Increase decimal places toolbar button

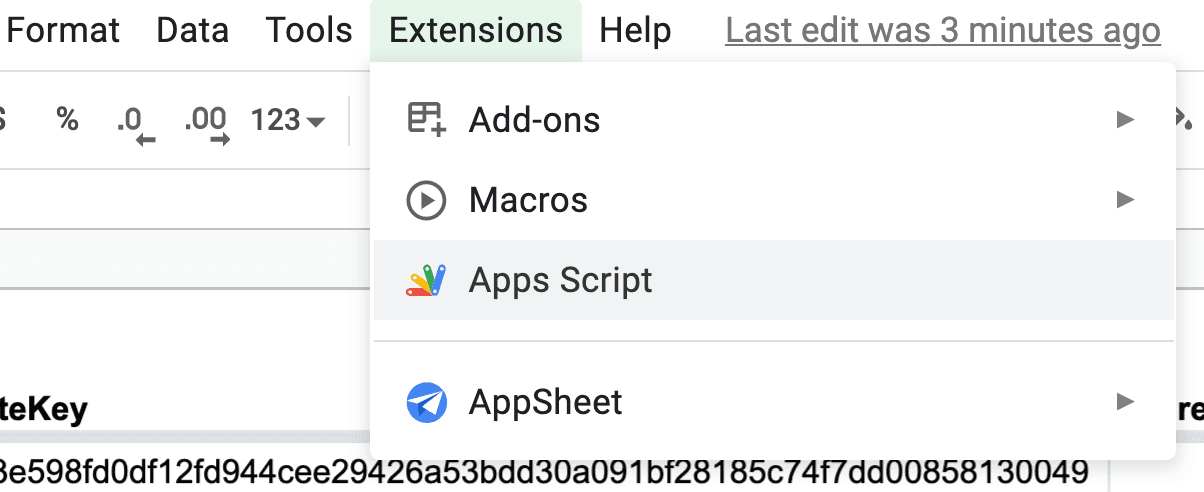tap(207, 124)
